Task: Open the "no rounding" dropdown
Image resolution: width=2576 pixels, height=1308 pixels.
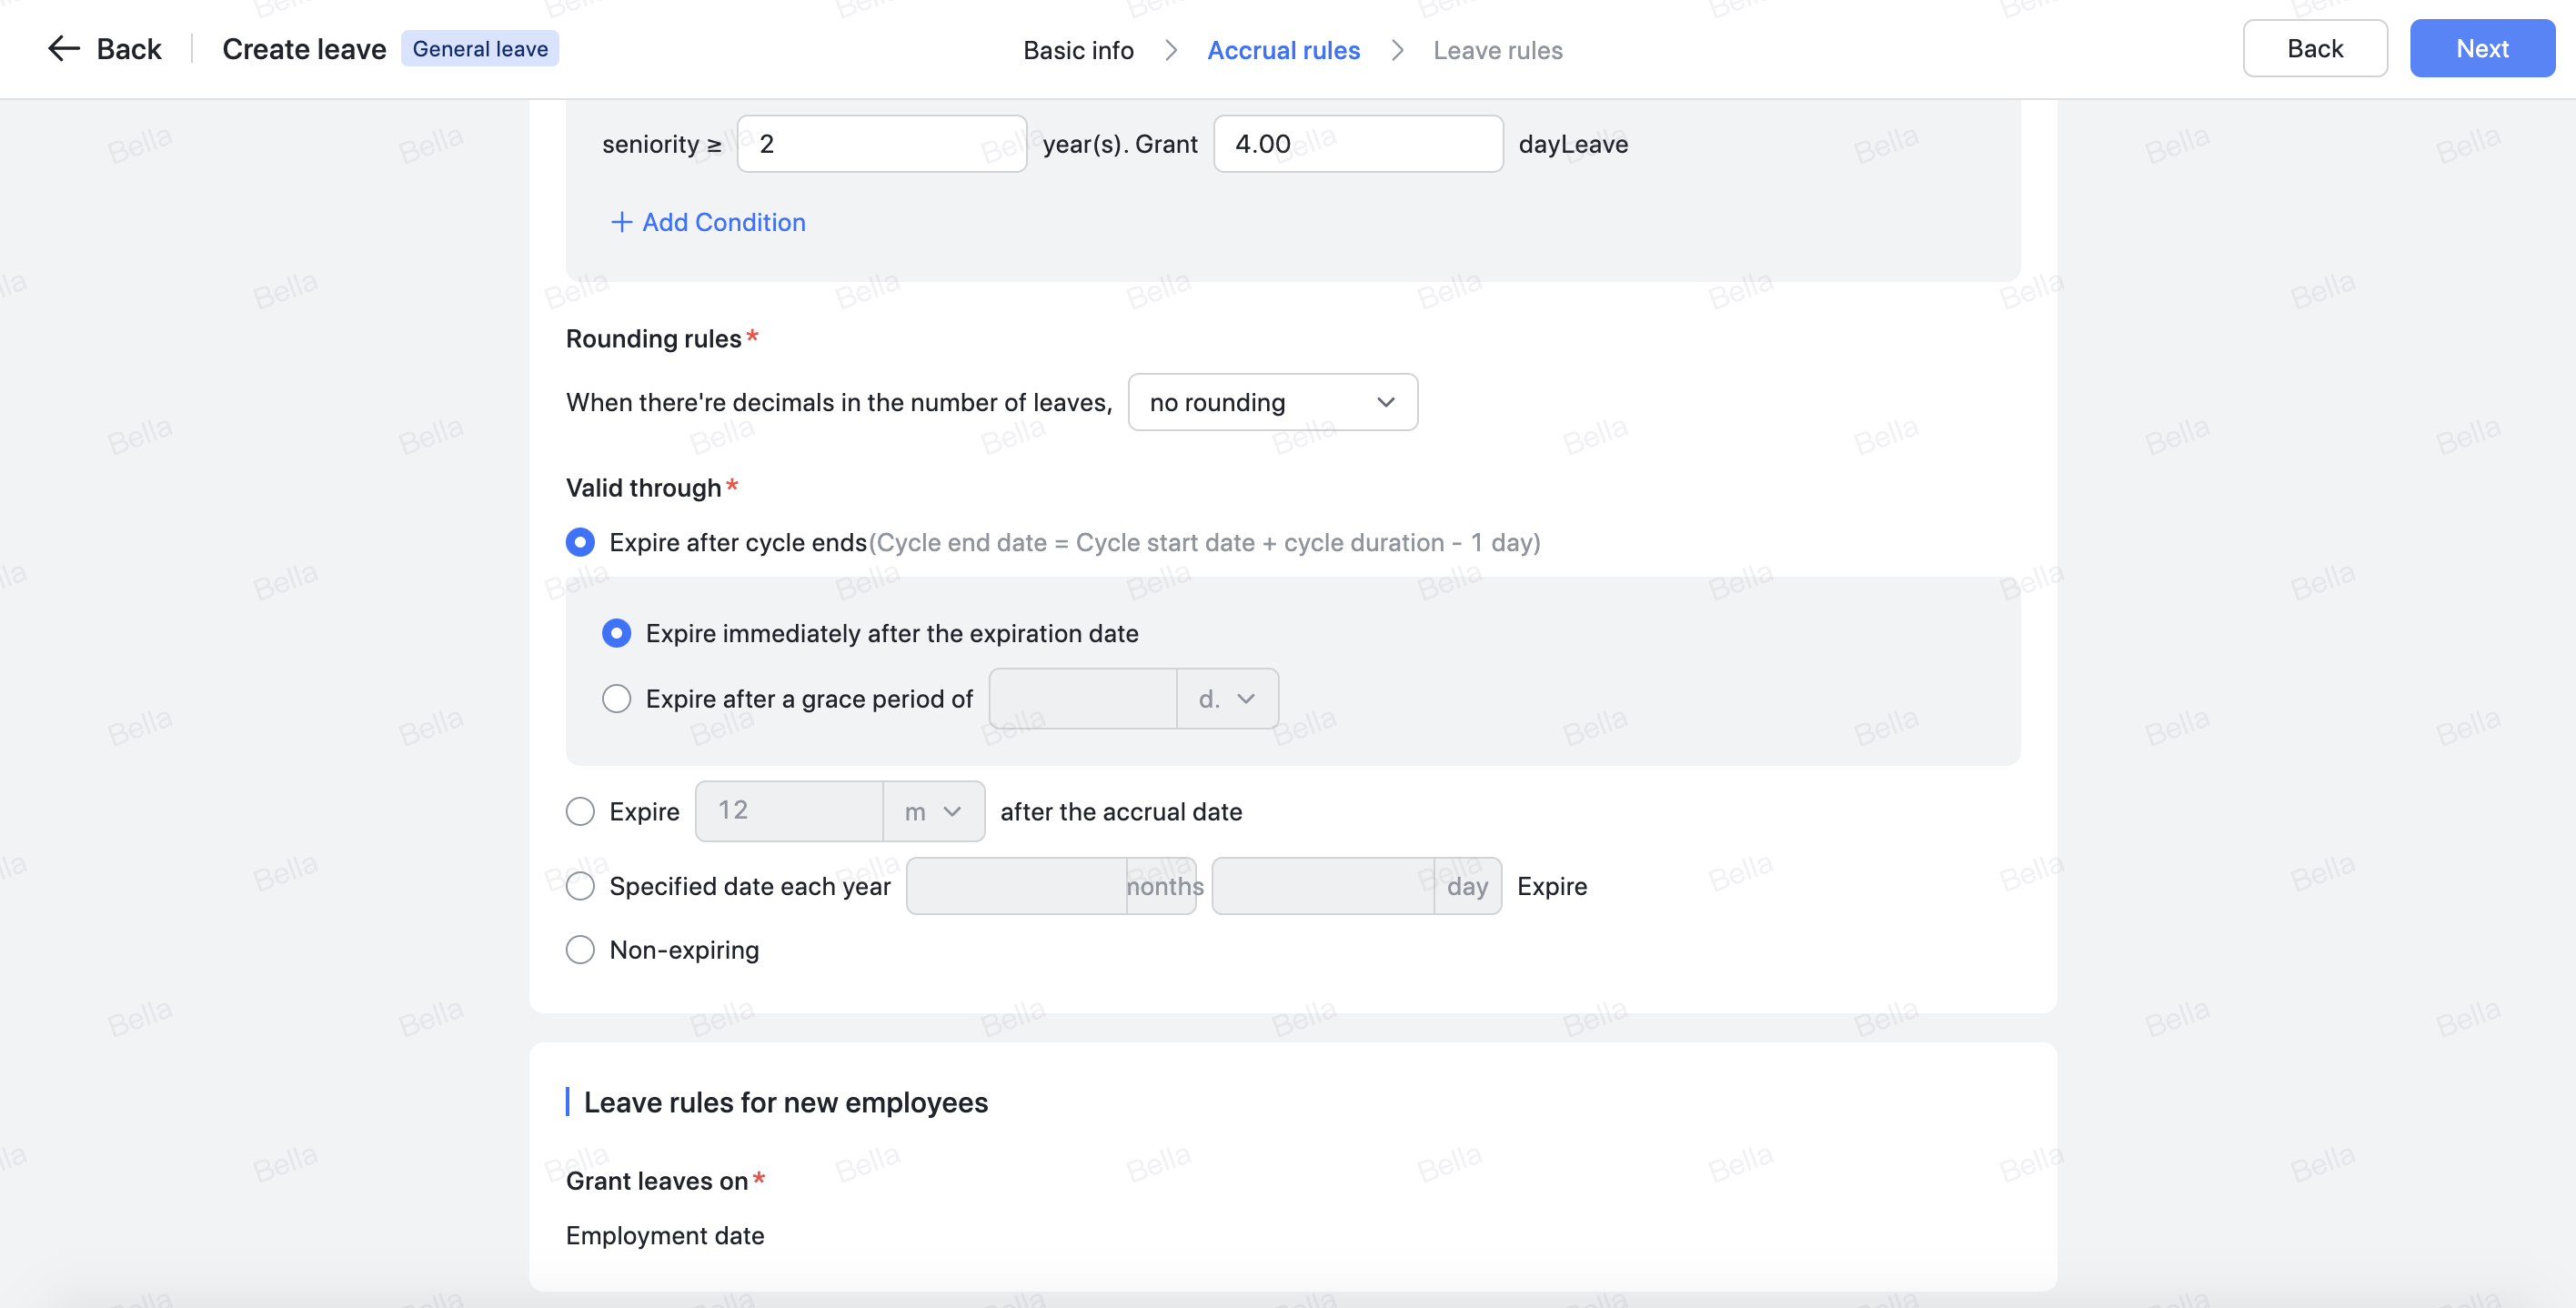Action: (1272, 402)
